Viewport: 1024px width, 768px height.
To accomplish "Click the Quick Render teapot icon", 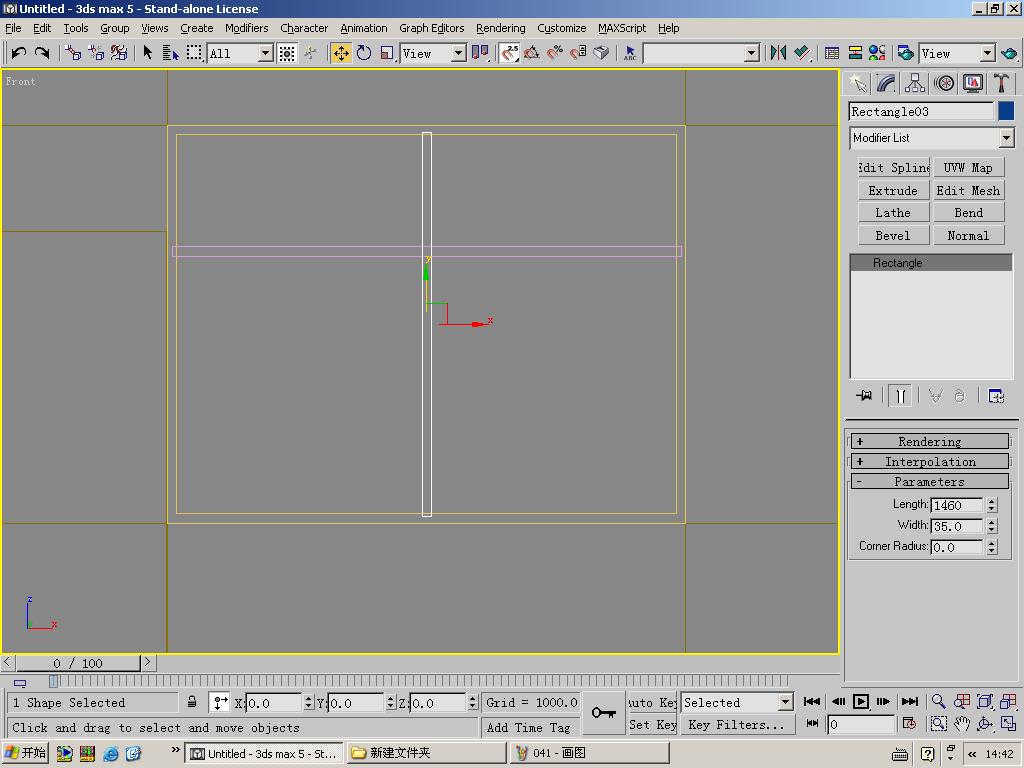I will pos(1009,53).
